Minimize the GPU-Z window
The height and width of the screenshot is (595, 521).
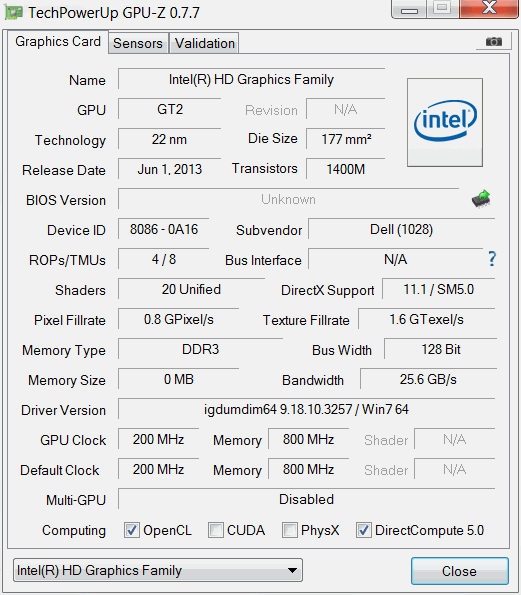409,9
